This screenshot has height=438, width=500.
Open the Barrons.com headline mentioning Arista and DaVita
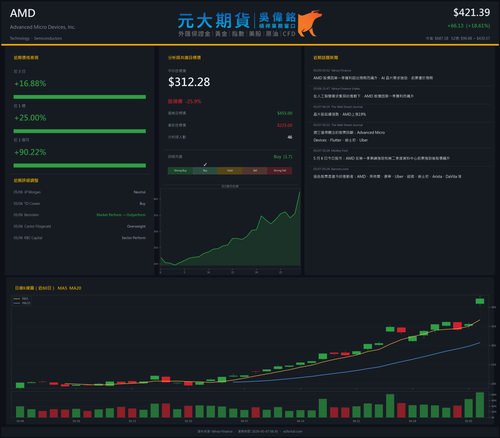(x=387, y=177)
